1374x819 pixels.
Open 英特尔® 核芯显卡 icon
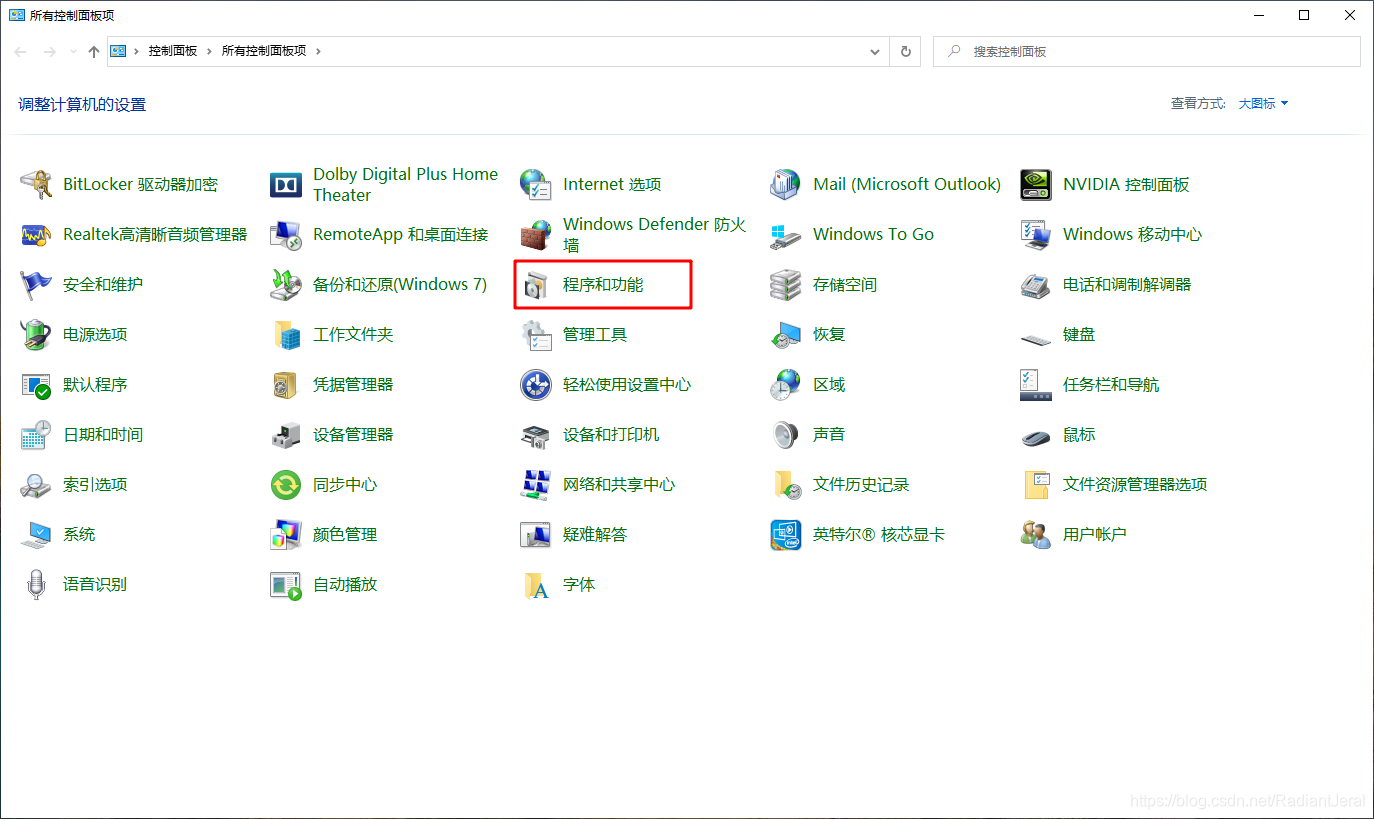[x=786, y=534]
